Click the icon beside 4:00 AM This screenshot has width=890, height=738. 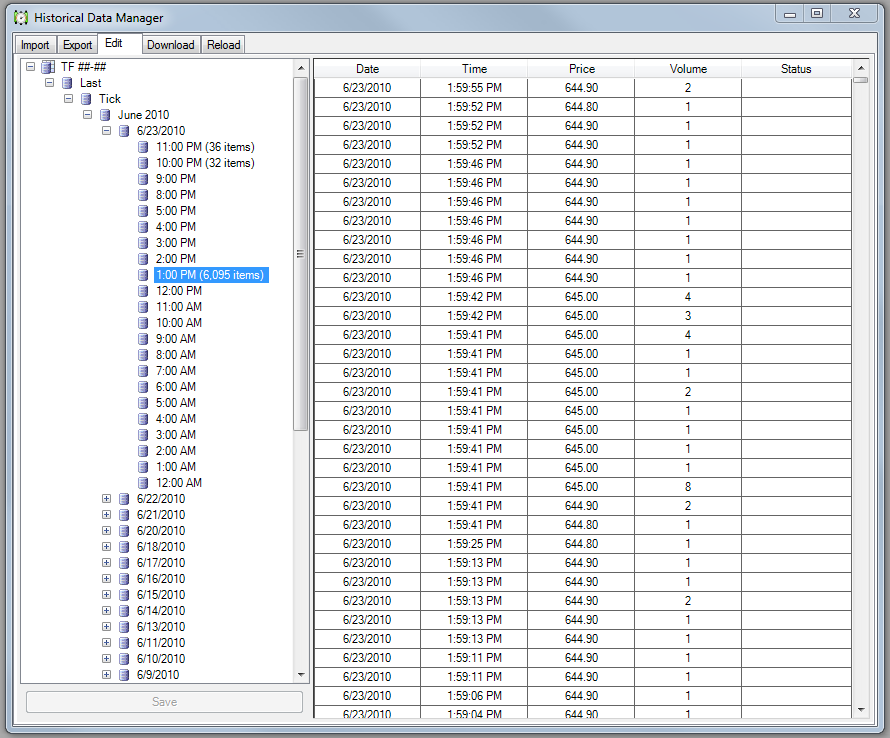tap(144, 418)
